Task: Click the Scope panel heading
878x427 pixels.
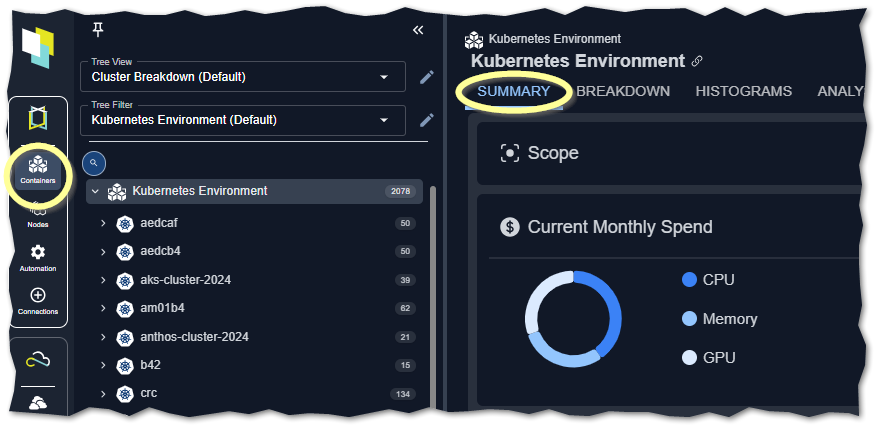Action: [x=553, y=153]
